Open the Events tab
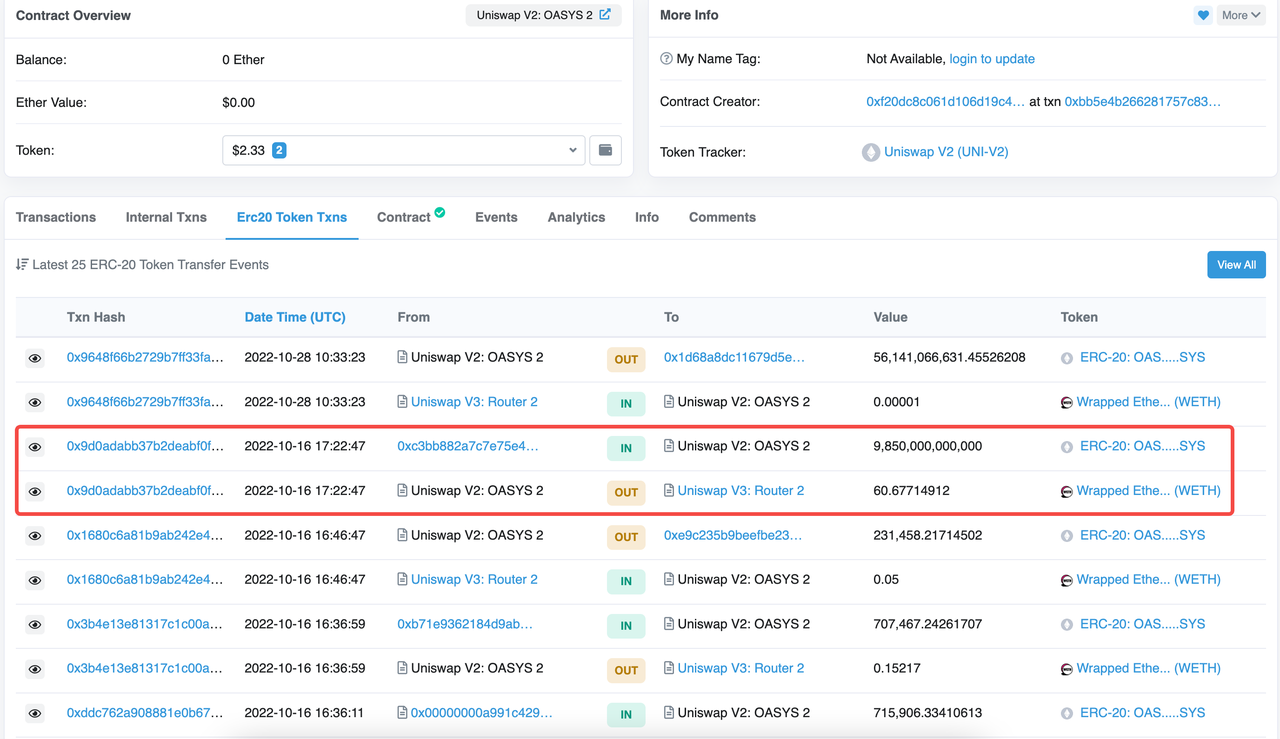 [x=496, y=217]
